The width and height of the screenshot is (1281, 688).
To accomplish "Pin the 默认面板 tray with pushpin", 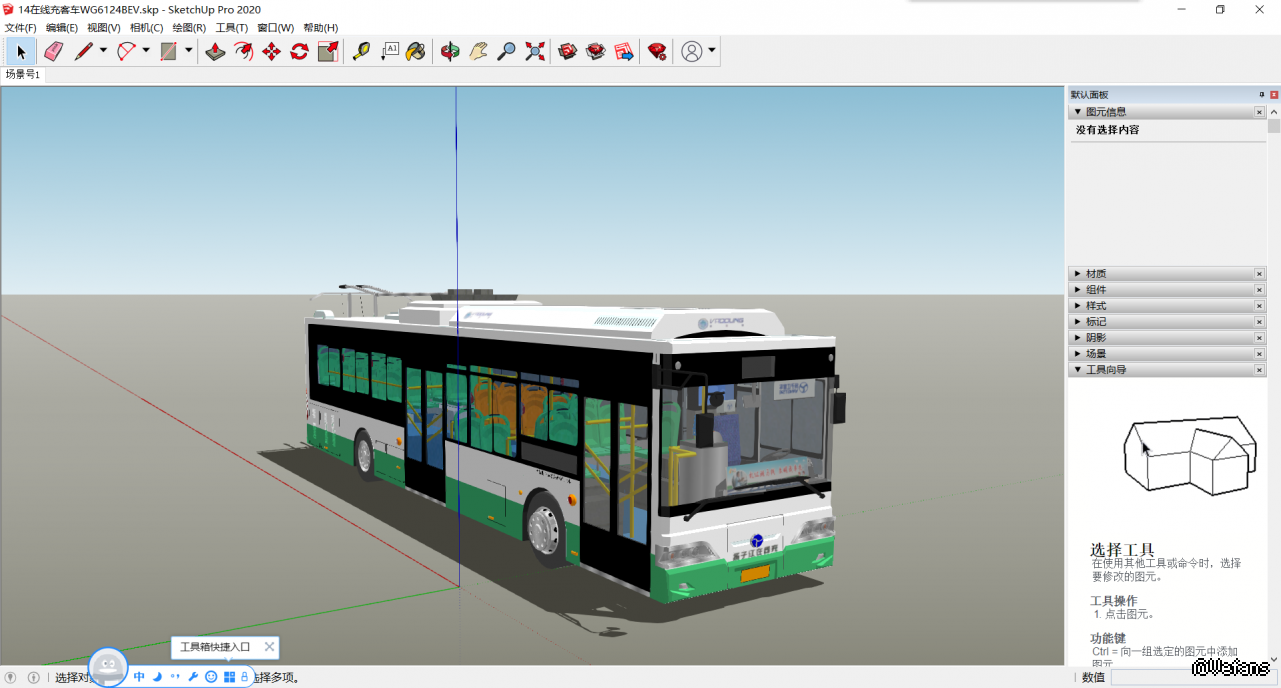I will [1262, 94].
